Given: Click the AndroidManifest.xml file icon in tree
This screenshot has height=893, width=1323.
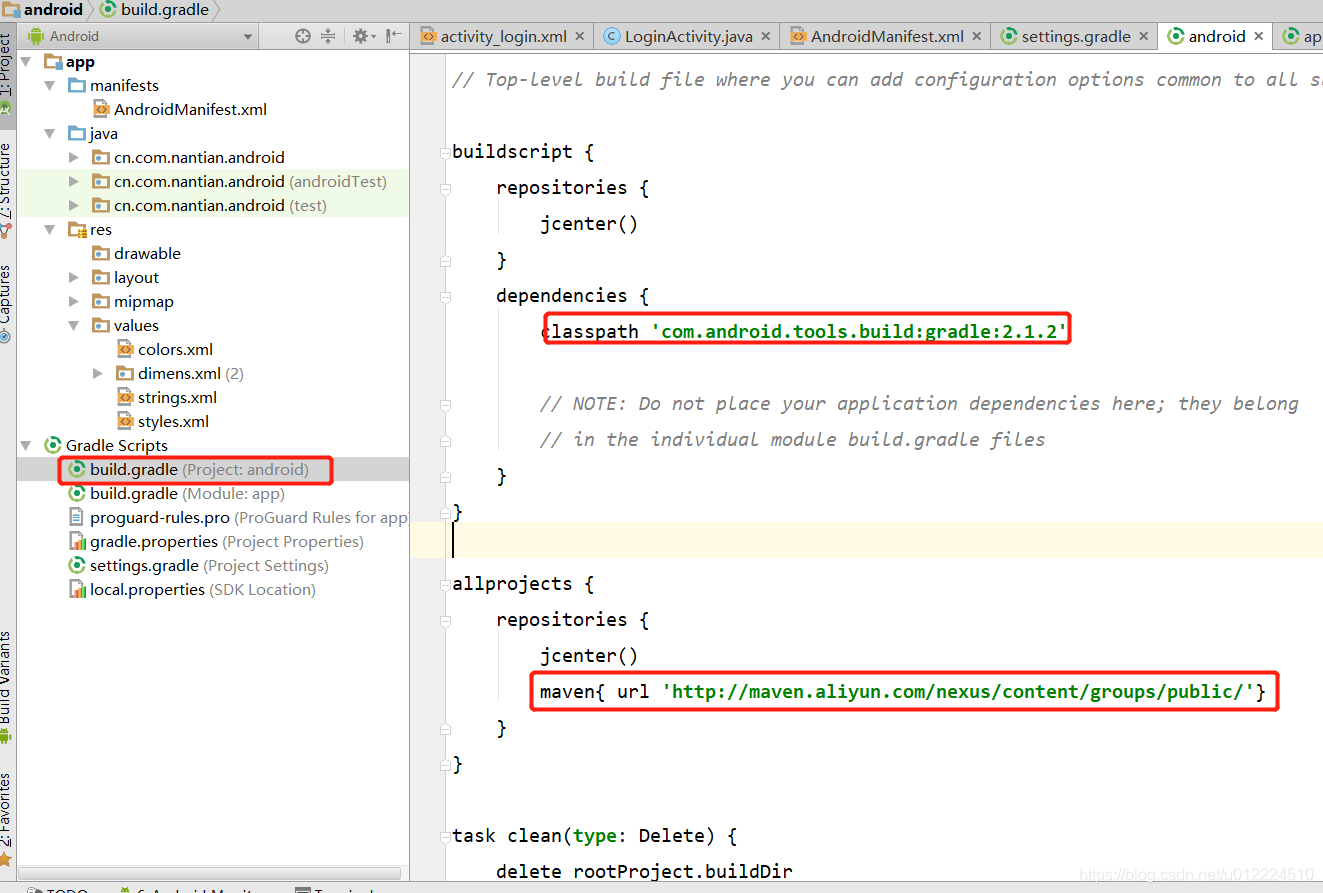Looking at the screenshot, I should pyautogui.click(x=101, y=110).
